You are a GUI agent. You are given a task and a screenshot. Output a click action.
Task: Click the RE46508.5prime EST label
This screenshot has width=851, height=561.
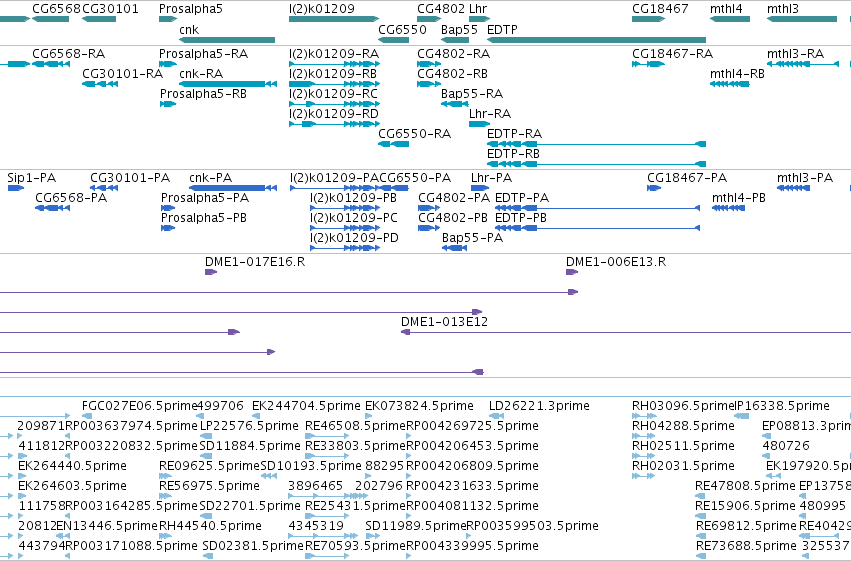(x=355, y=426)
